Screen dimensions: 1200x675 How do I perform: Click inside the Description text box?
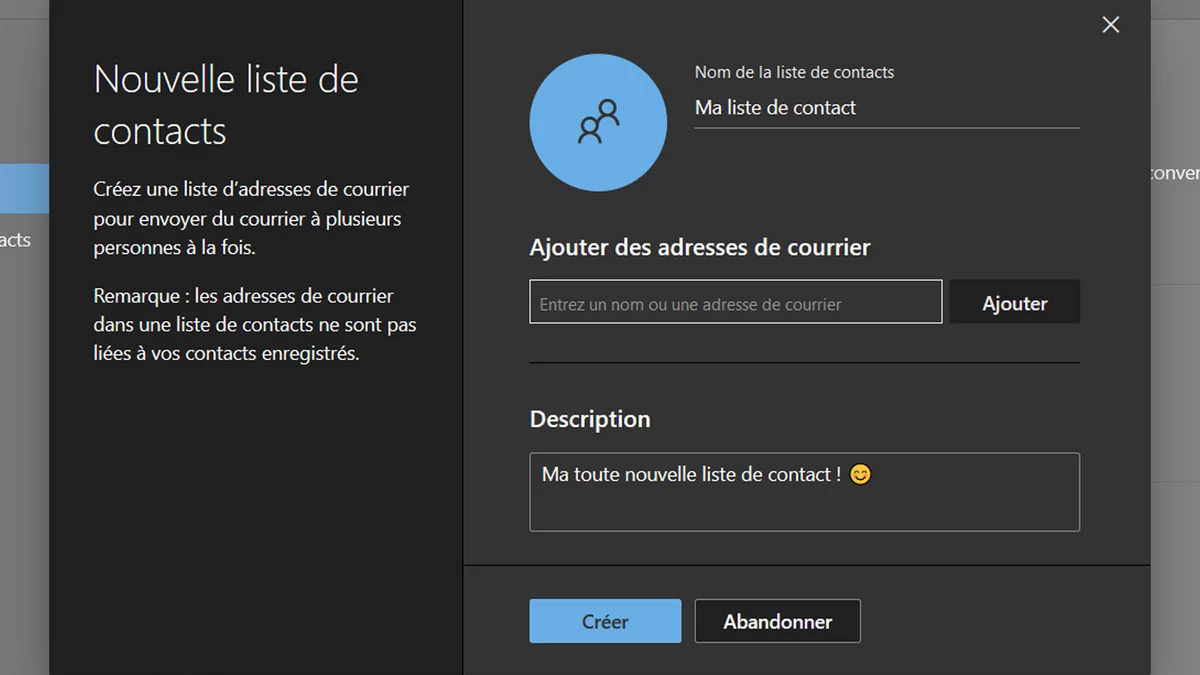pyautogui.click(x=804, y=506)
